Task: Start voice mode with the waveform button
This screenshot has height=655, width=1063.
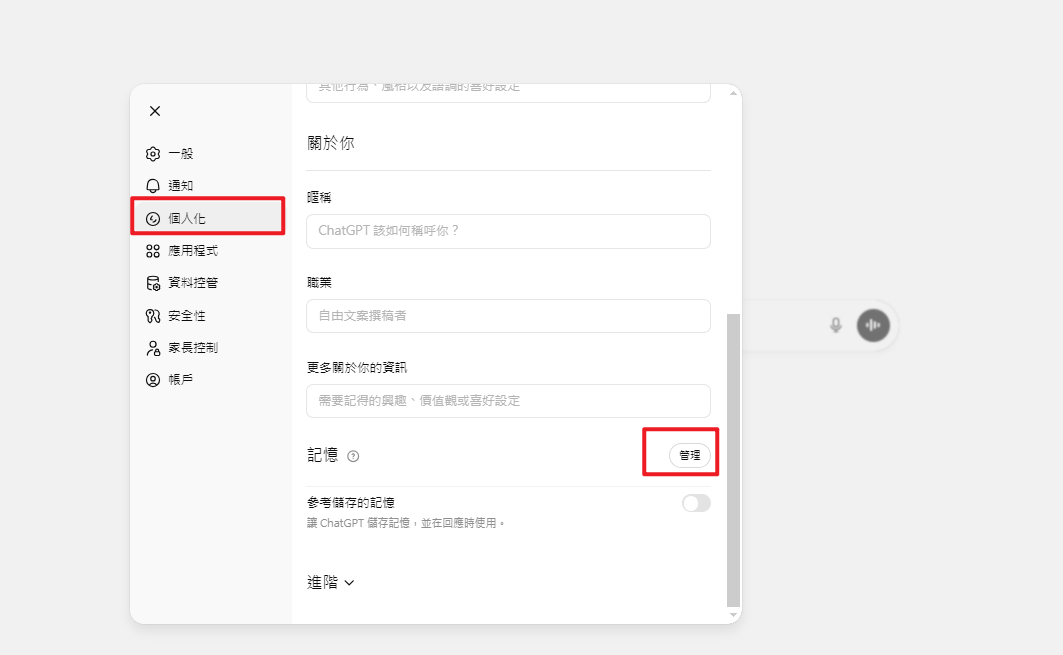Action: pos(873,325)
